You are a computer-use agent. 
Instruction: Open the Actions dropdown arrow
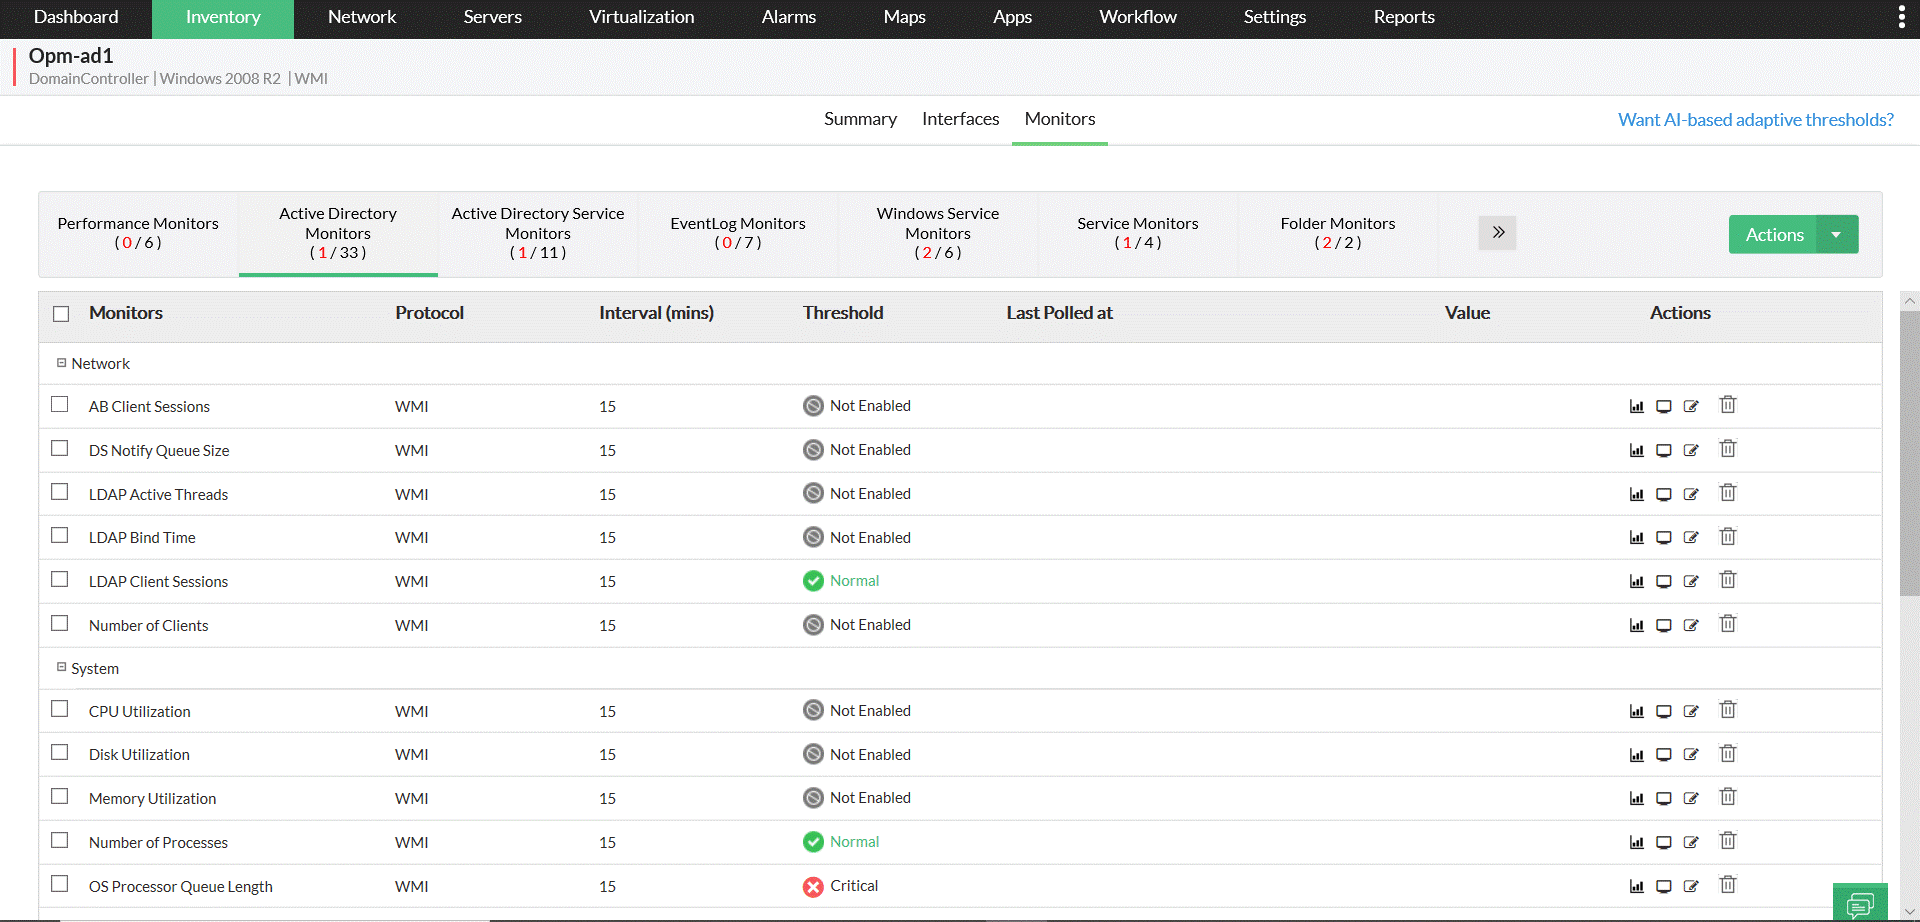1836,234
